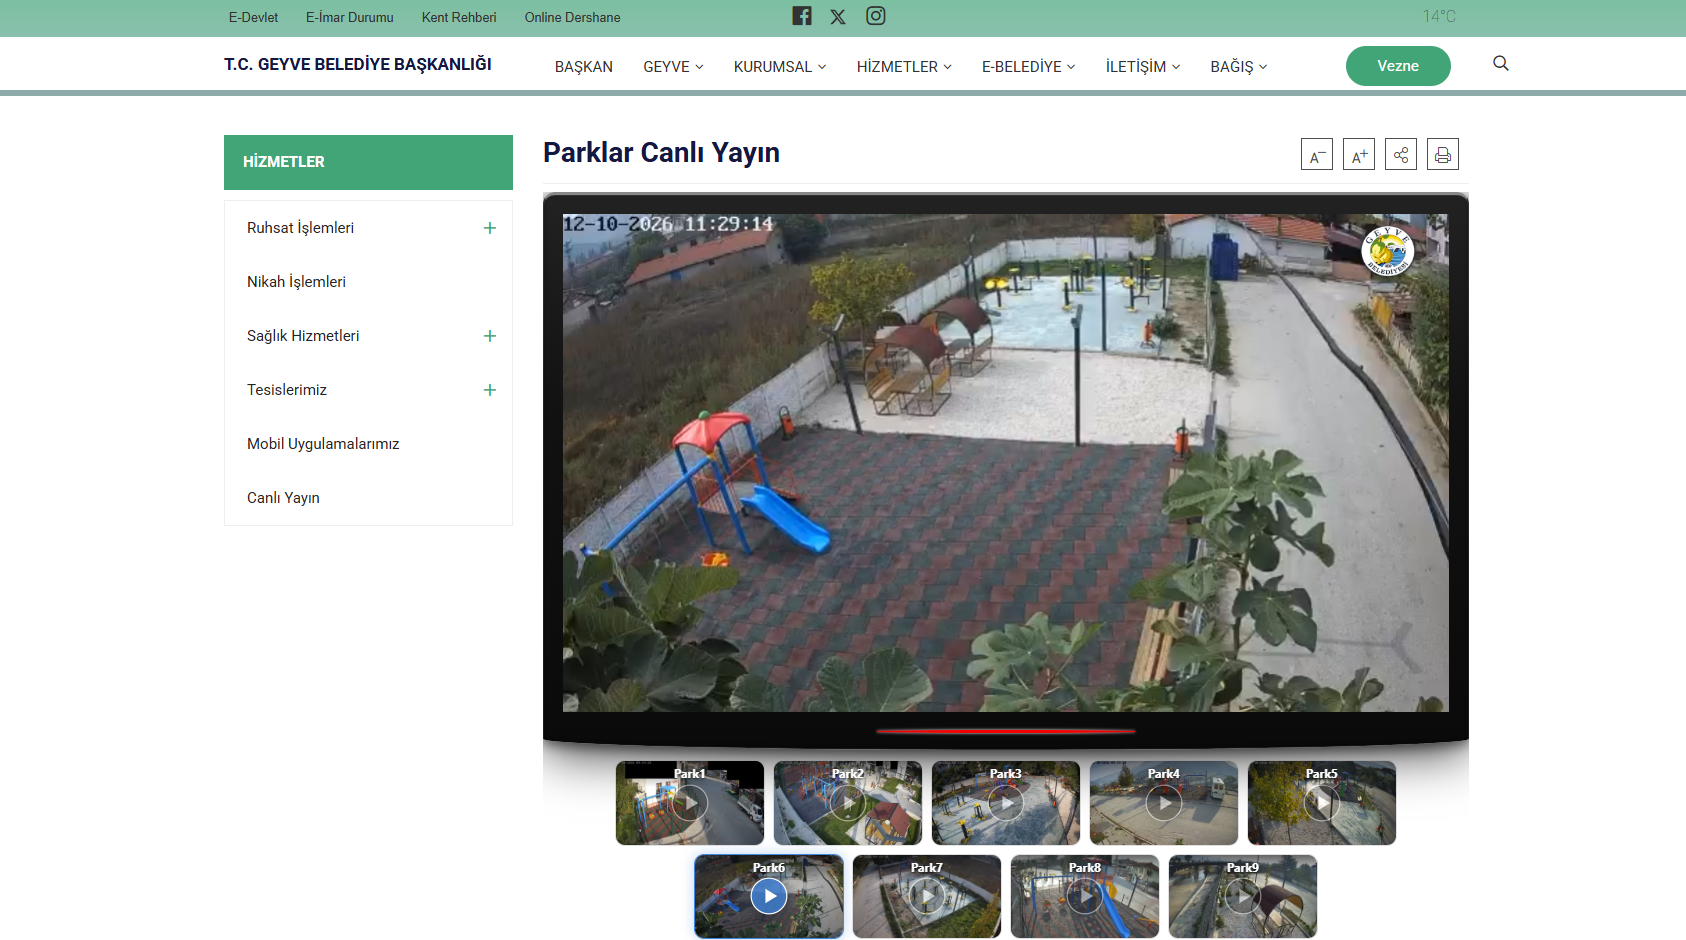Image resolution: width=1686 pixels, height=940 pixels.
Task: Expand Sağlık Hizmetleri with plus icon
Action: click(490, 336)
